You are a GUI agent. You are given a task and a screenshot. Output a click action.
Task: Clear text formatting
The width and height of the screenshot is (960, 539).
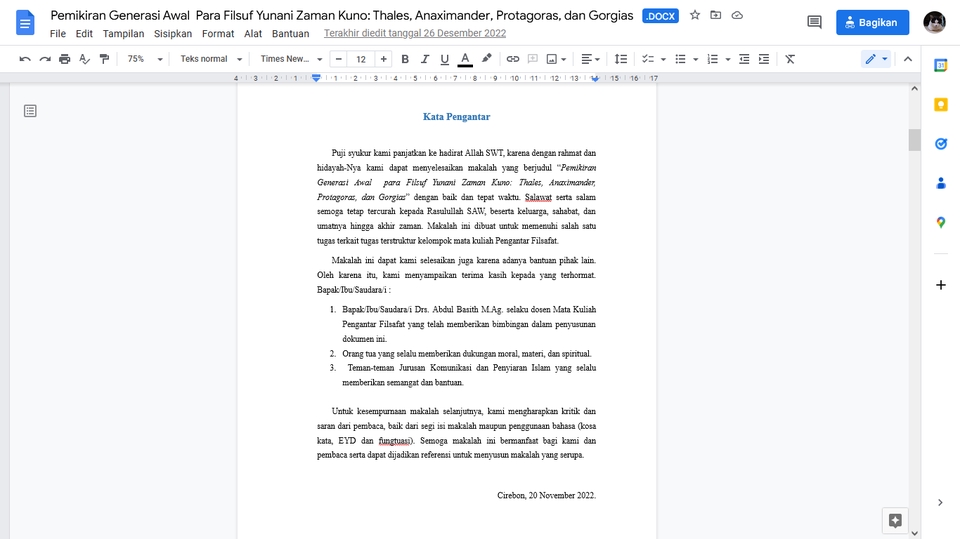tap(790, 59)
